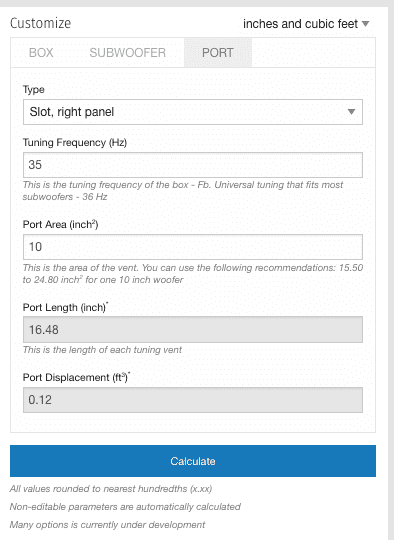This screenshot has width=394, height=540.
Task: Open the port Type dropdown
Action: point(193,112)
